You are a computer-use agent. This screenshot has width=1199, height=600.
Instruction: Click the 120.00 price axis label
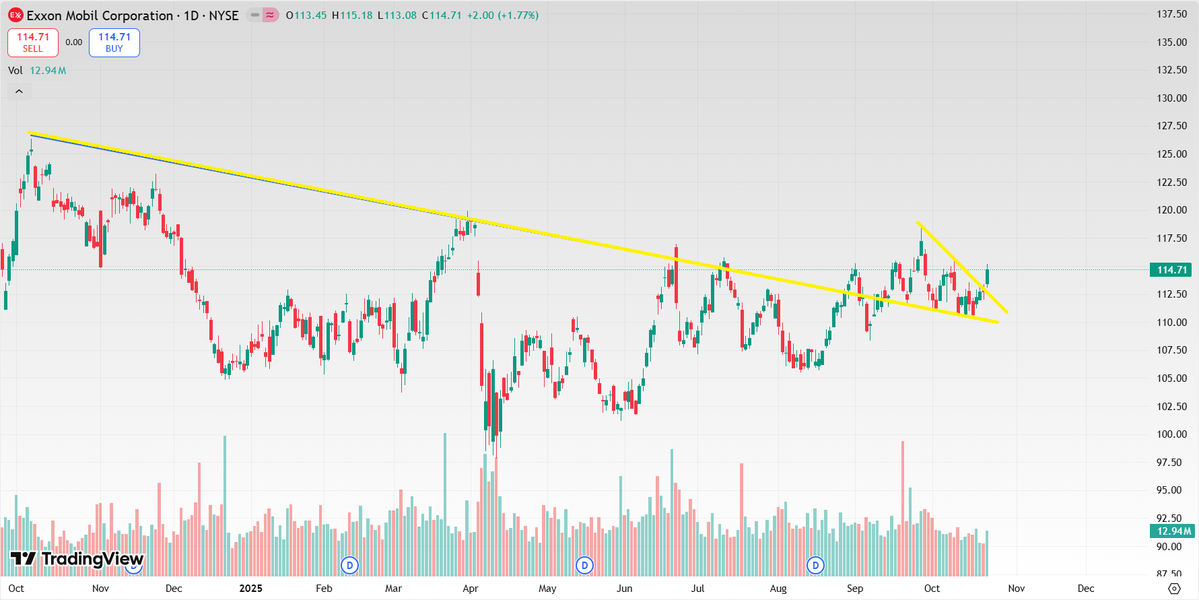tap(1170, 210)
